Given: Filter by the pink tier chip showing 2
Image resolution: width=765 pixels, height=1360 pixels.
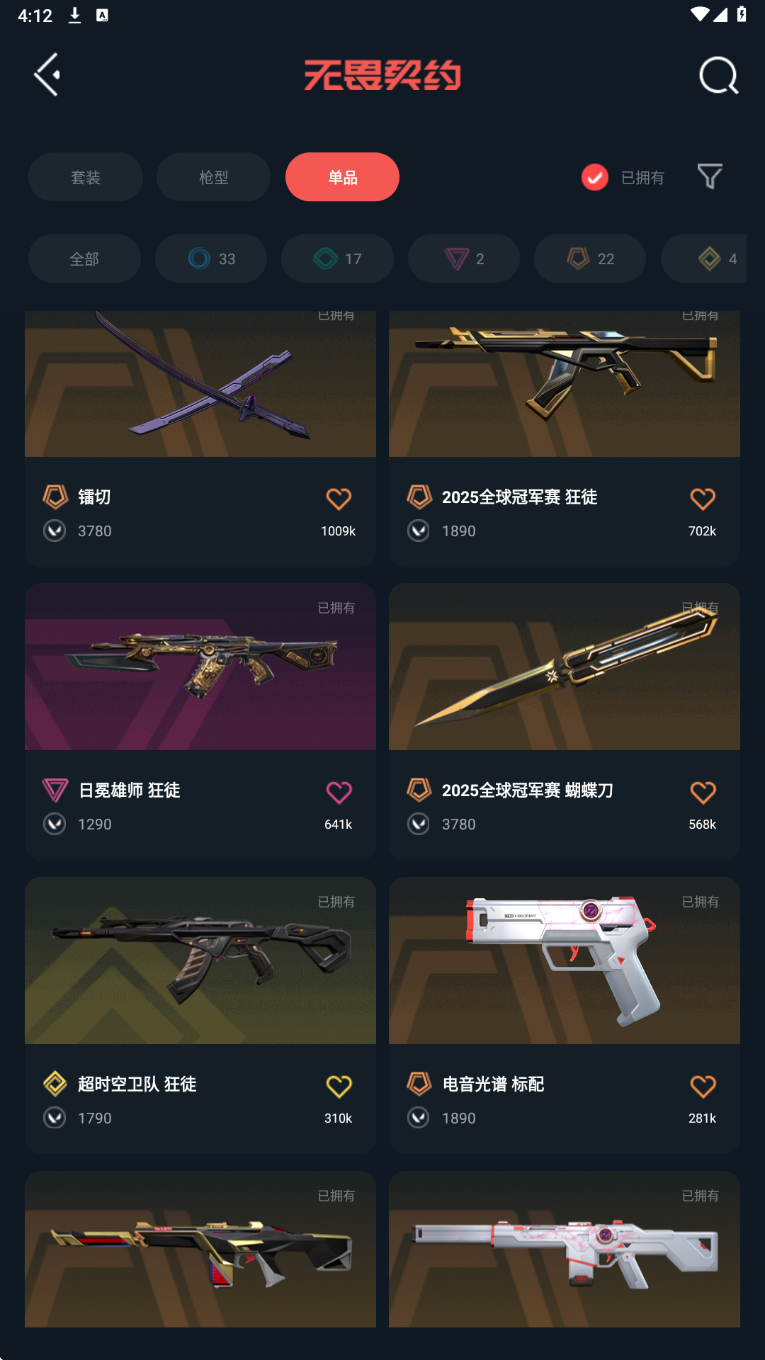Looking at the screenshot, I should tap(464, 259).
